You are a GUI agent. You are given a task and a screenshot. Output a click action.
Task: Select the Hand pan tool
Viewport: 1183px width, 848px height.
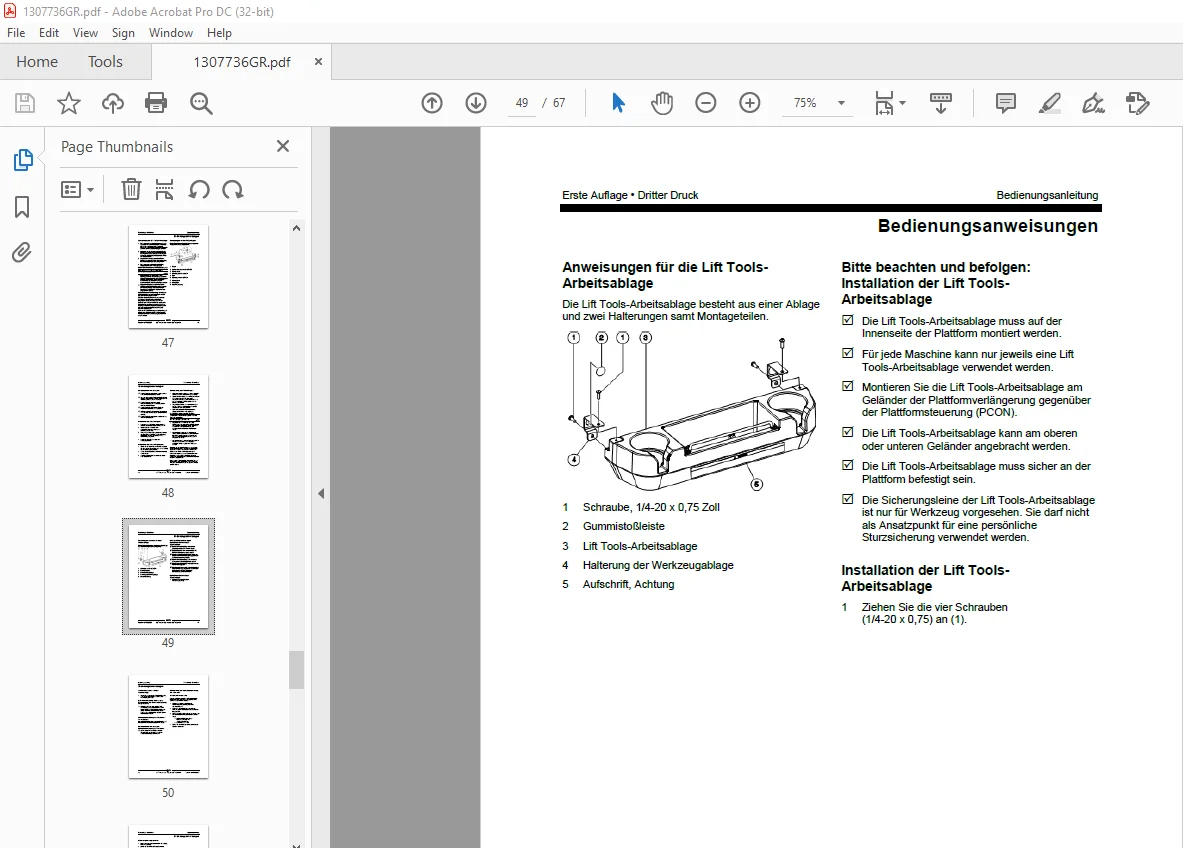click(662, 103)
